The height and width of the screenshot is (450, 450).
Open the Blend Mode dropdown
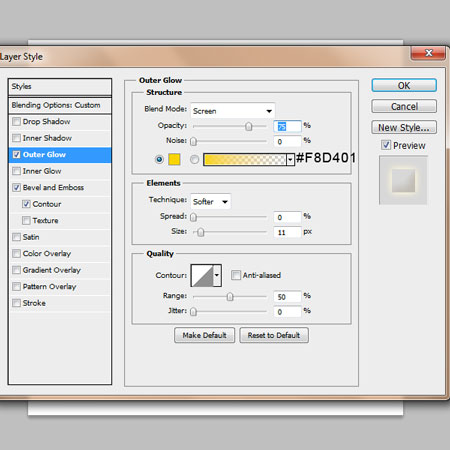[233, 111]
